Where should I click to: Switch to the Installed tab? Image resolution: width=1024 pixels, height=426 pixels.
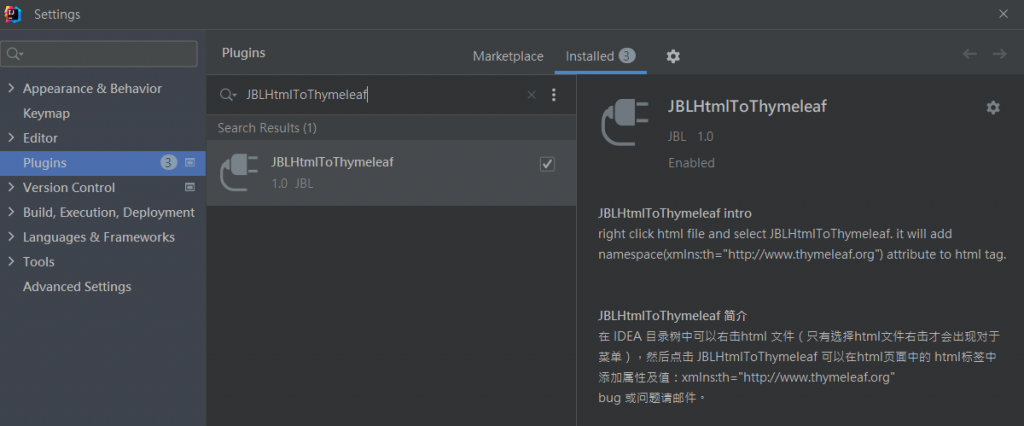pos(600,56)
